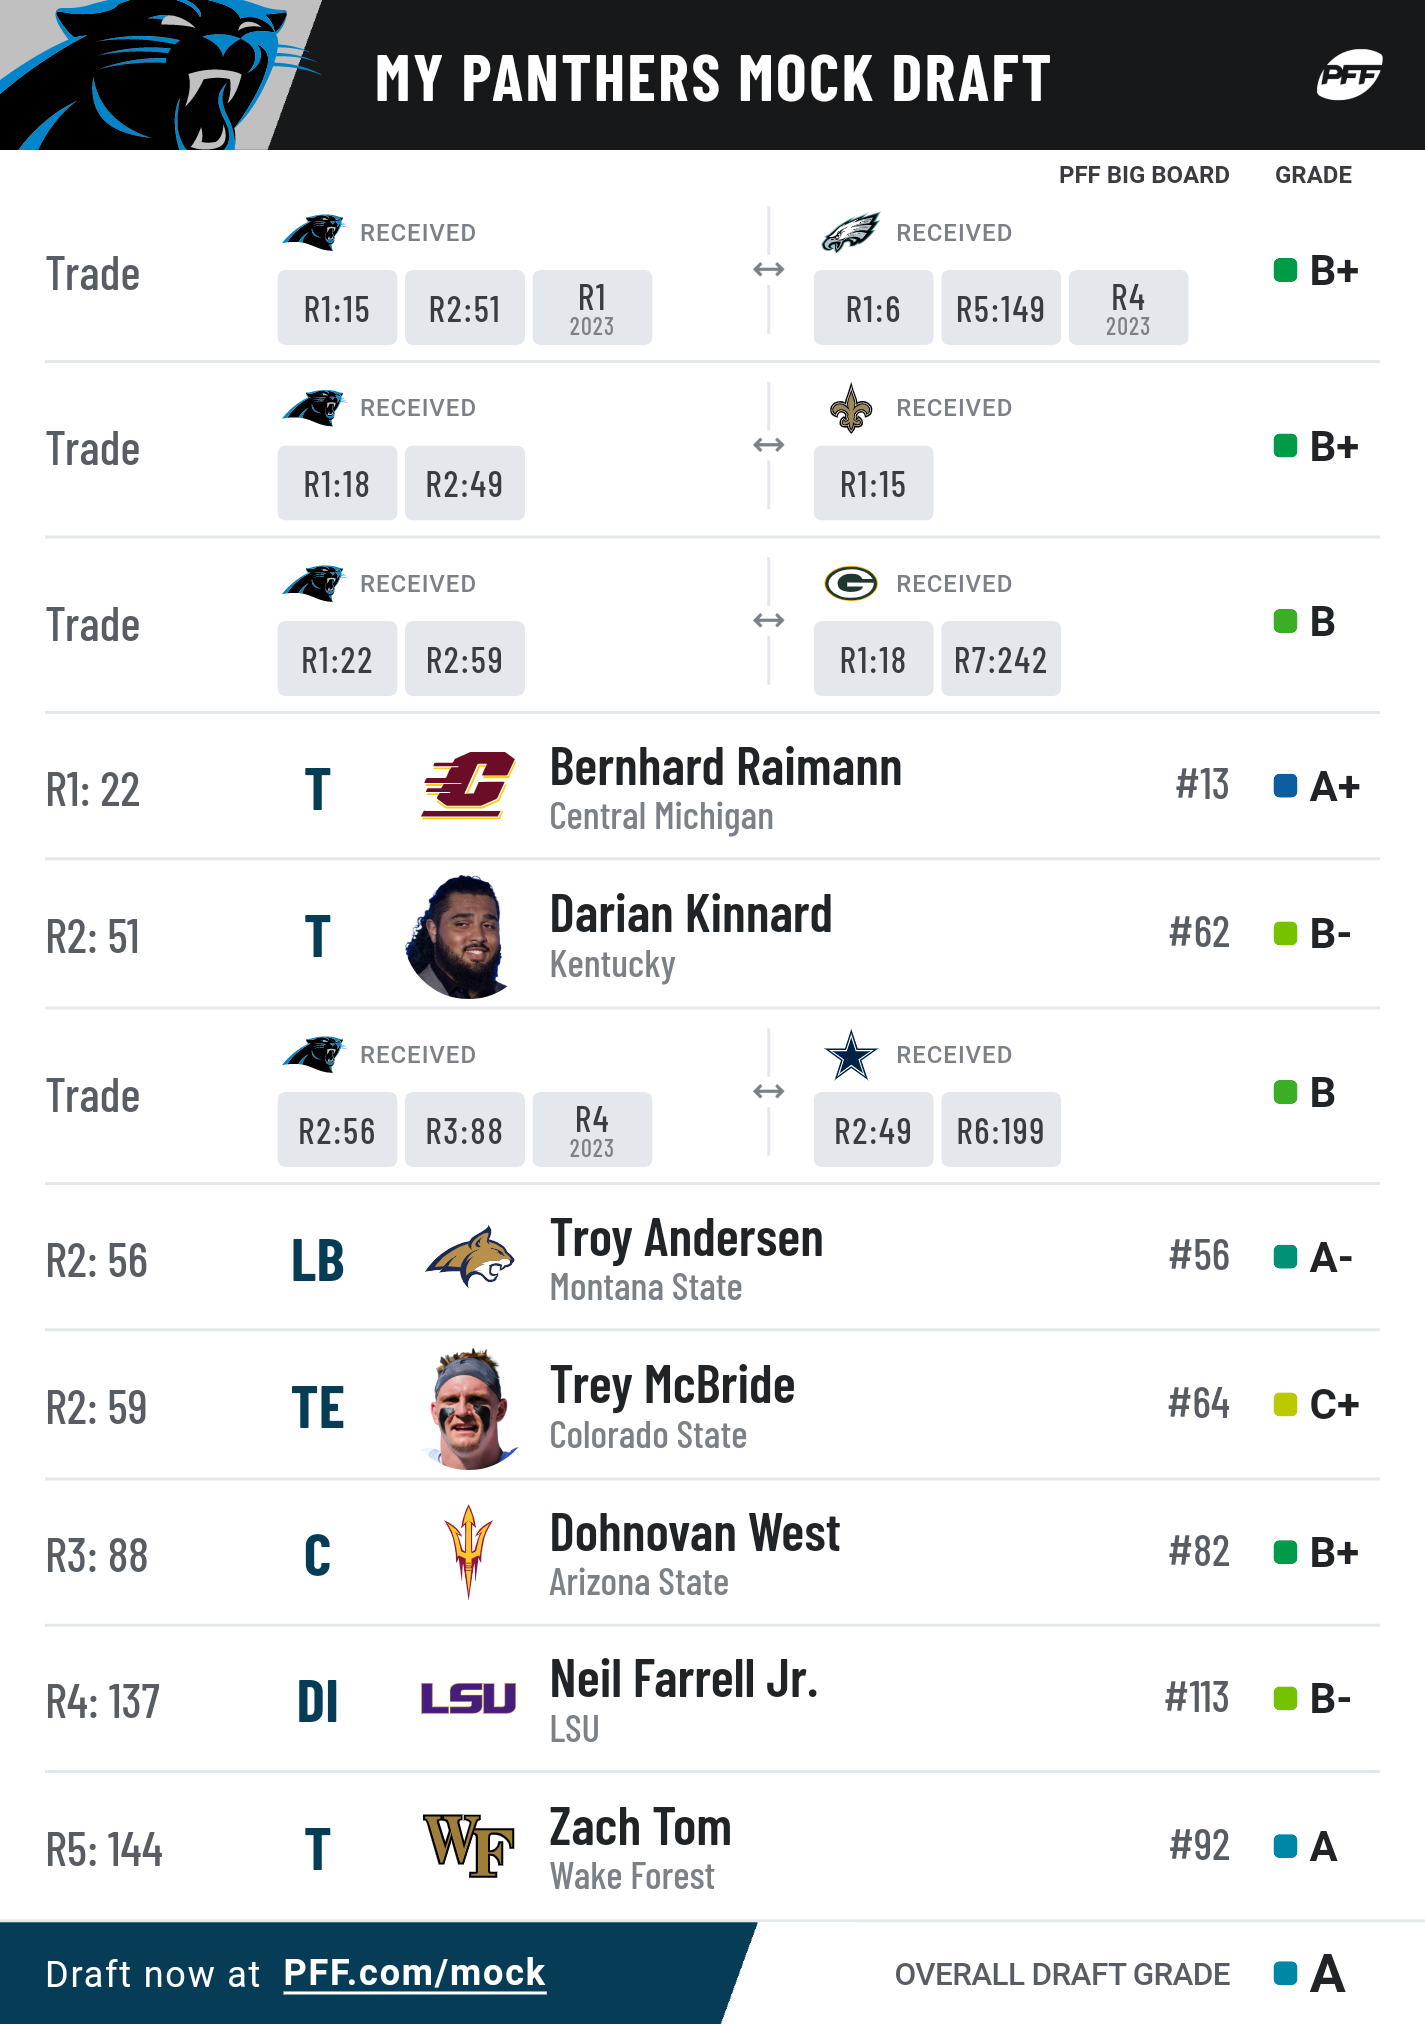The image size is (1425, 2024).
Task: Click the Wake Forest WF logo
Action: coord(468,1845)
